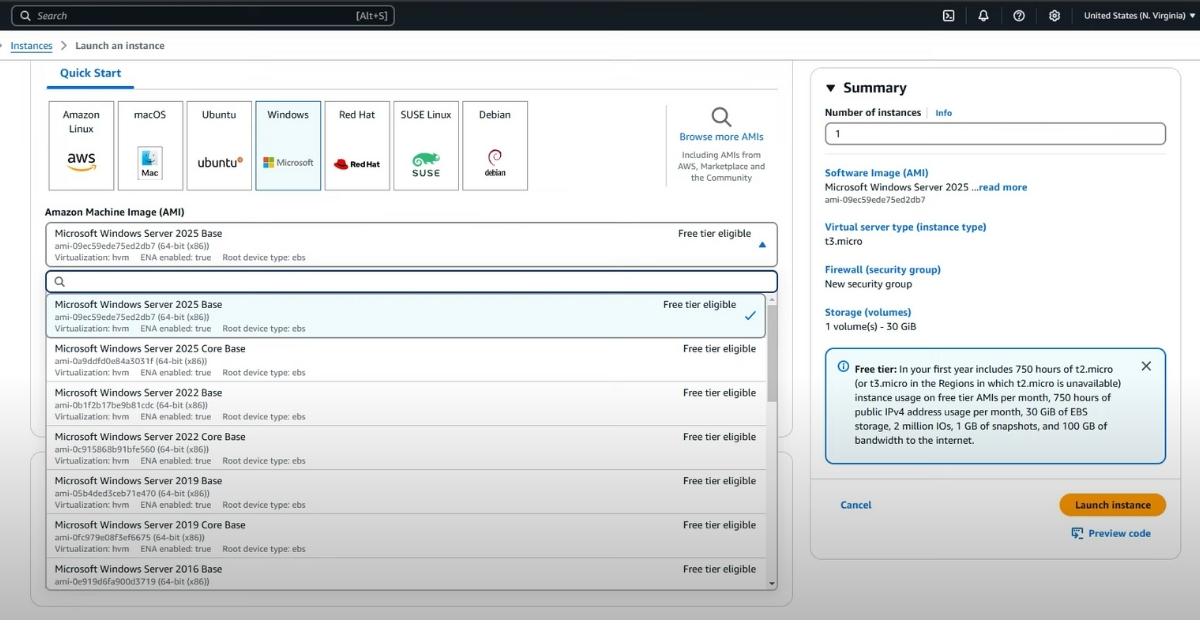The height and width of the screenshot is (628, 1200).
Task: Choose Microsoft Windows Server 2019 Base
Action: point(406,492)
